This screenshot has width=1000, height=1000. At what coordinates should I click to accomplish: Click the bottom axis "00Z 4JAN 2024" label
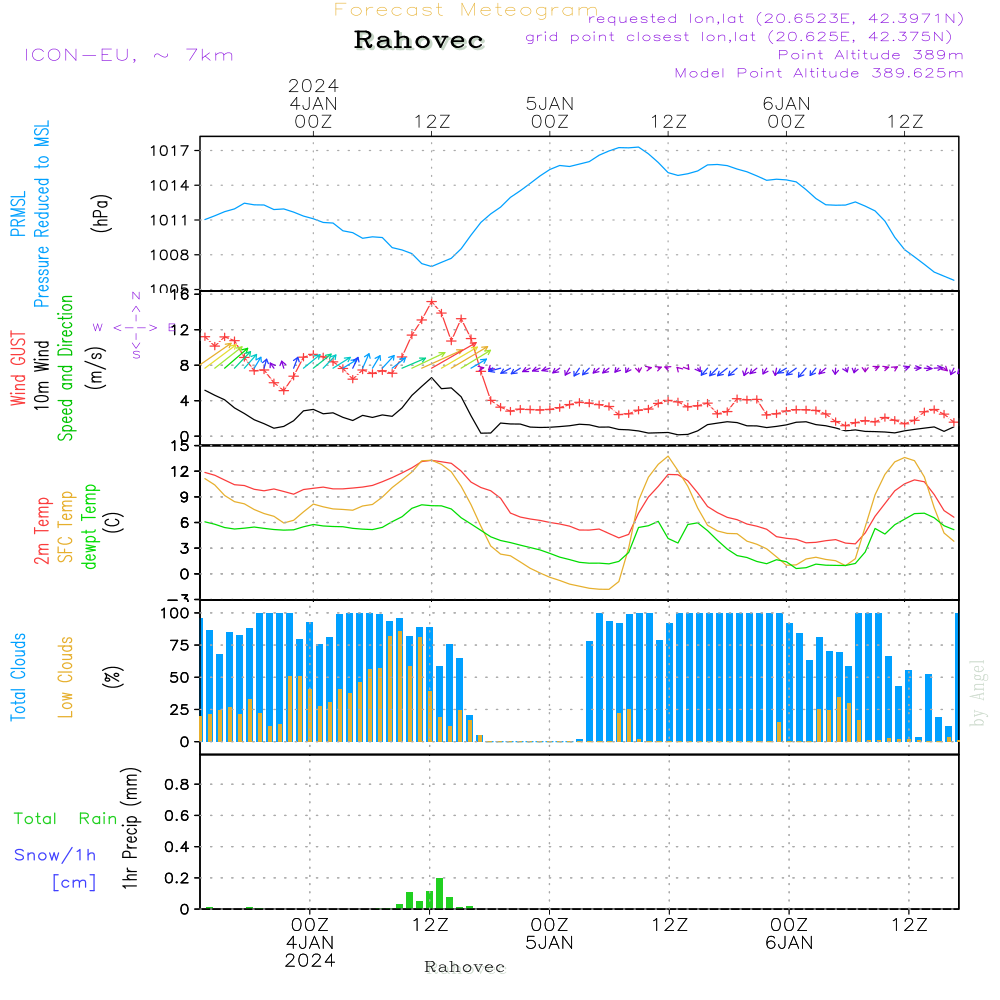coord(310,943)
